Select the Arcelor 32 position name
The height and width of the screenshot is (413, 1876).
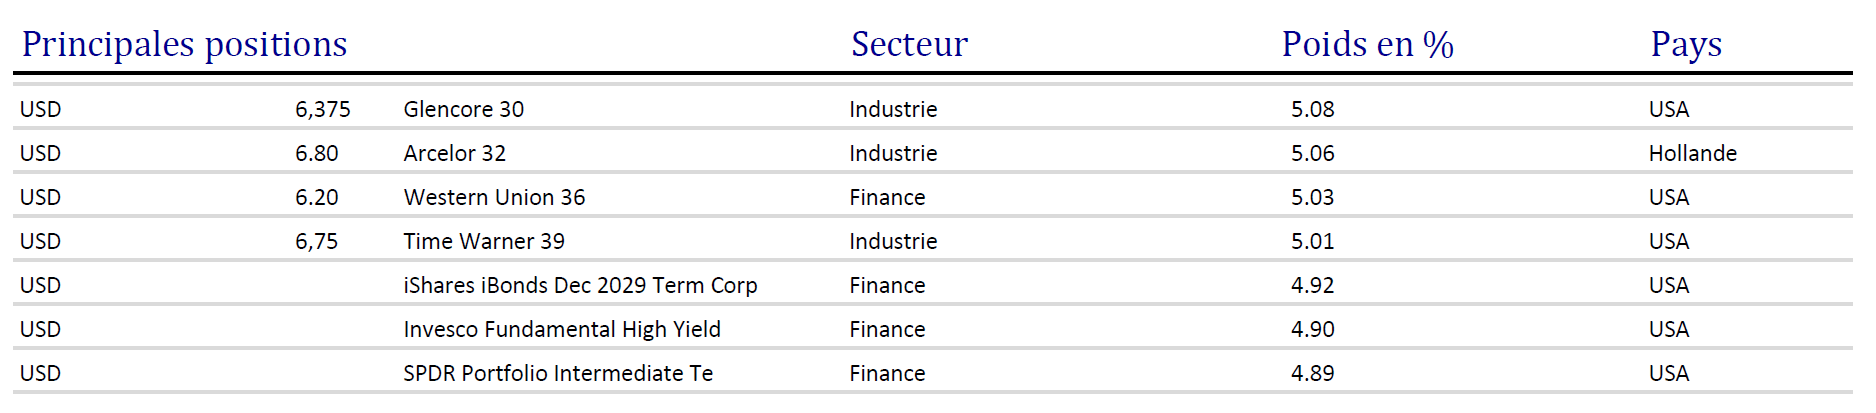pos(454,153)
